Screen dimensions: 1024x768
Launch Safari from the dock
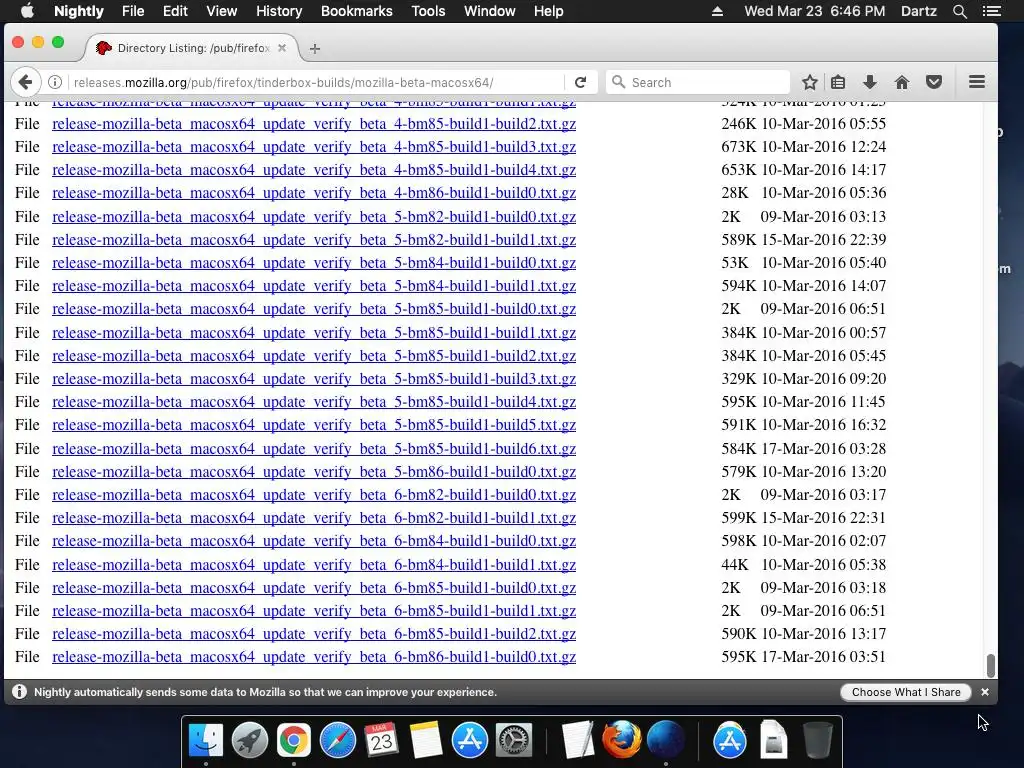pyautogui.click(x=338, y=741)
